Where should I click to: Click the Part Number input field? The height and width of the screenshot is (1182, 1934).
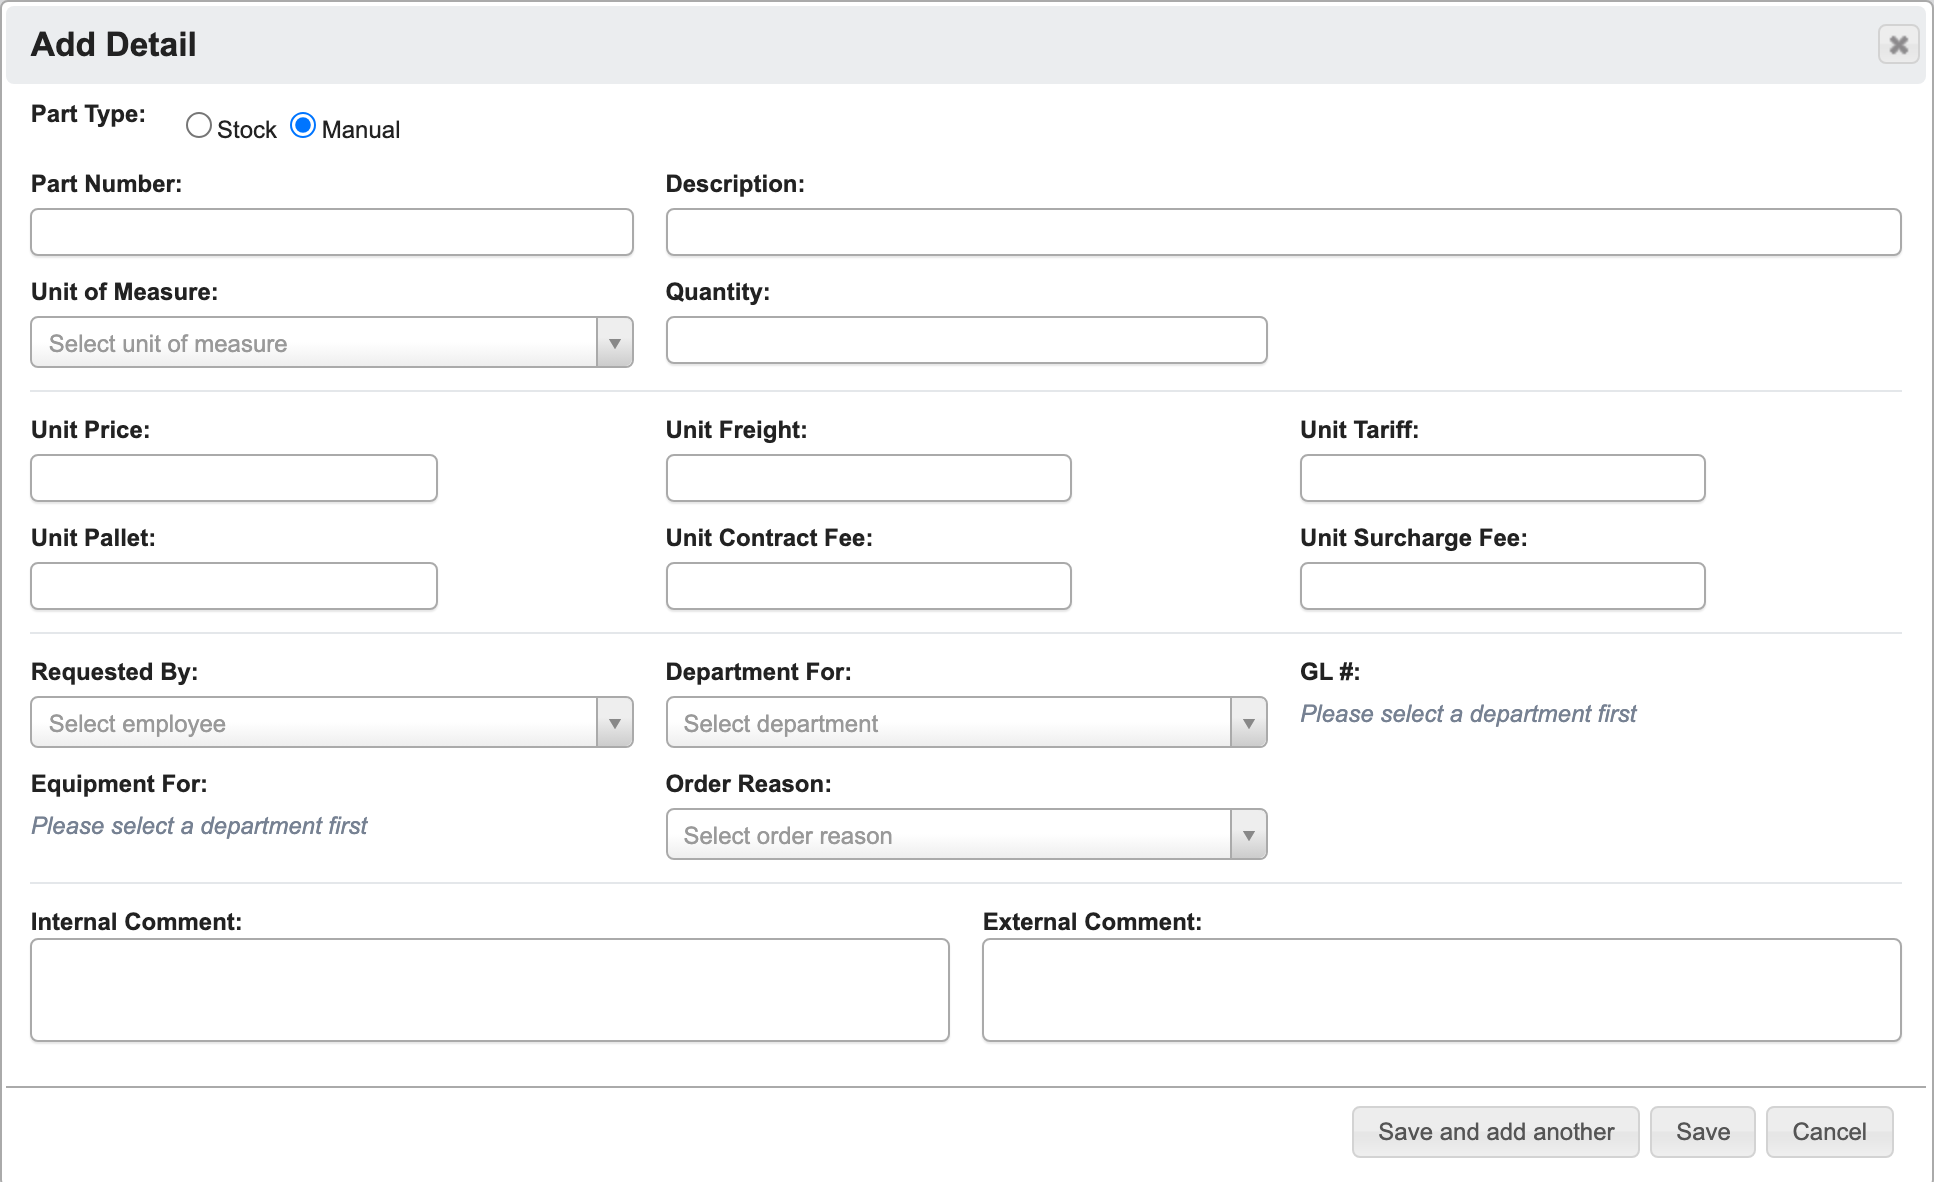click(332, 232)
